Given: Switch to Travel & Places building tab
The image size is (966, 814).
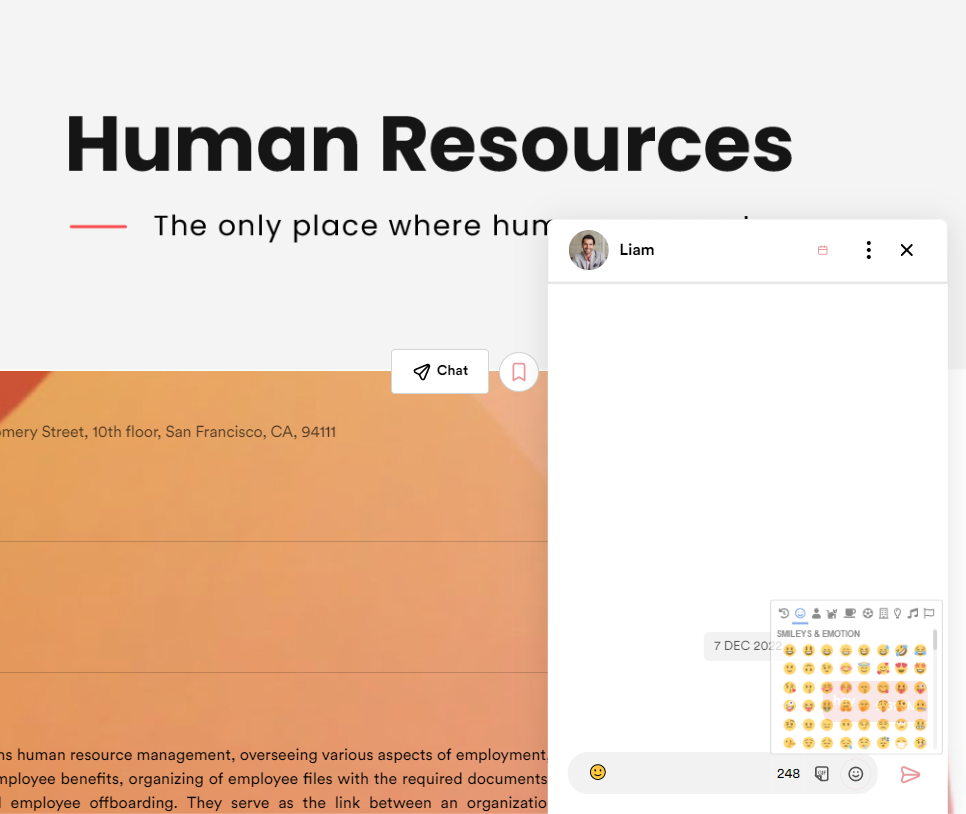Looking at the screenshot, I should coord(882,613).
